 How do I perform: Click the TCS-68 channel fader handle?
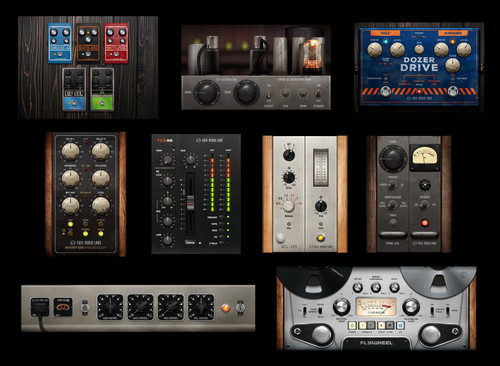(190, 203)
